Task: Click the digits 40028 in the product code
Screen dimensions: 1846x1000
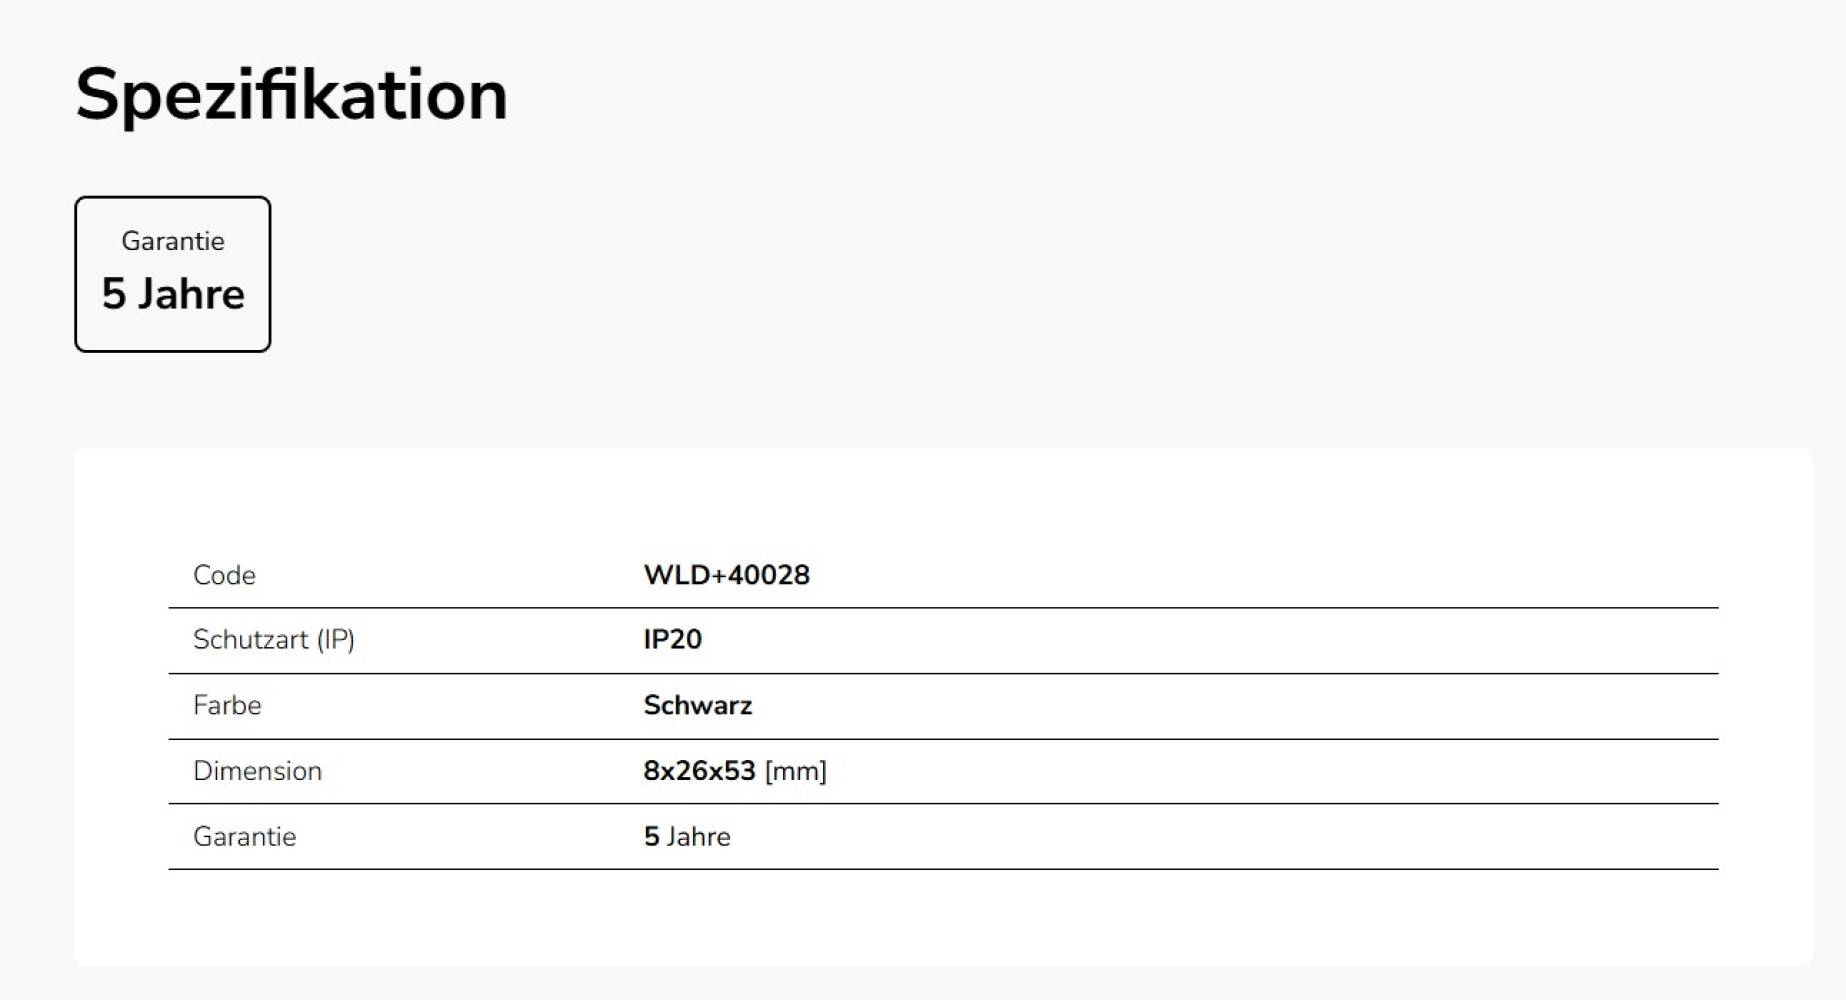Action: click(768, 575)
